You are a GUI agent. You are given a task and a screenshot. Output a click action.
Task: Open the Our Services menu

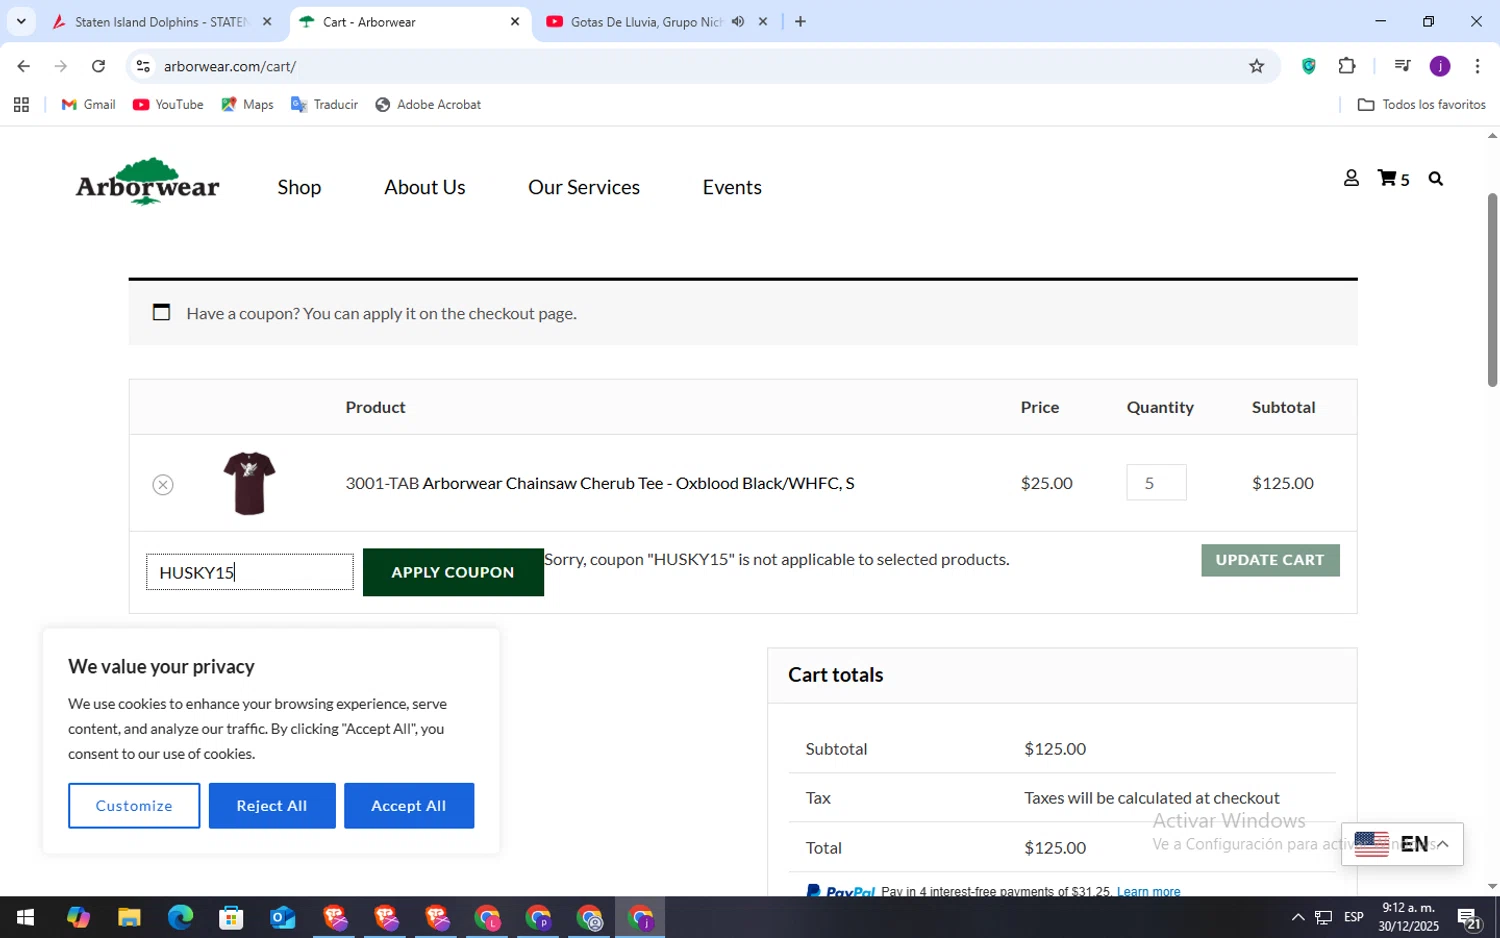(584, 187)
